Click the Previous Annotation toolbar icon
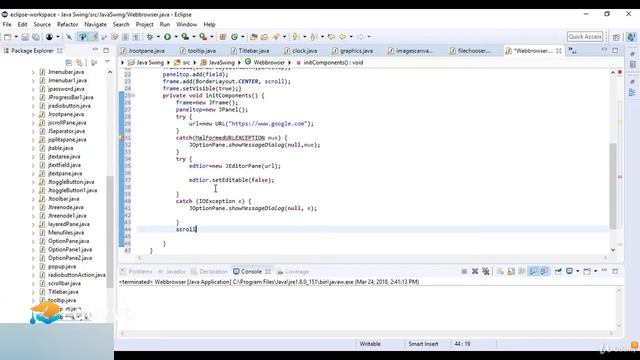This screenshot has width=640, height=360. tap(313, 37)
